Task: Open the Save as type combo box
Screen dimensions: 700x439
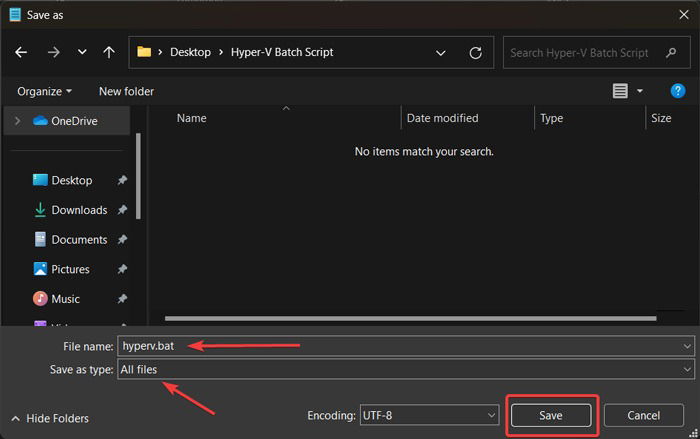Action: [x=406, y=369]
